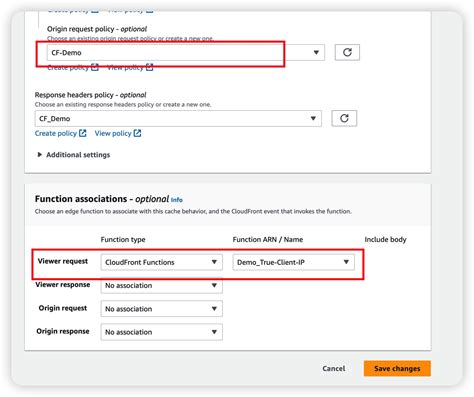The height and width of the screenshot is (397, 474).
Task: Refresh the response headers policy list
Action: point(344,118)
